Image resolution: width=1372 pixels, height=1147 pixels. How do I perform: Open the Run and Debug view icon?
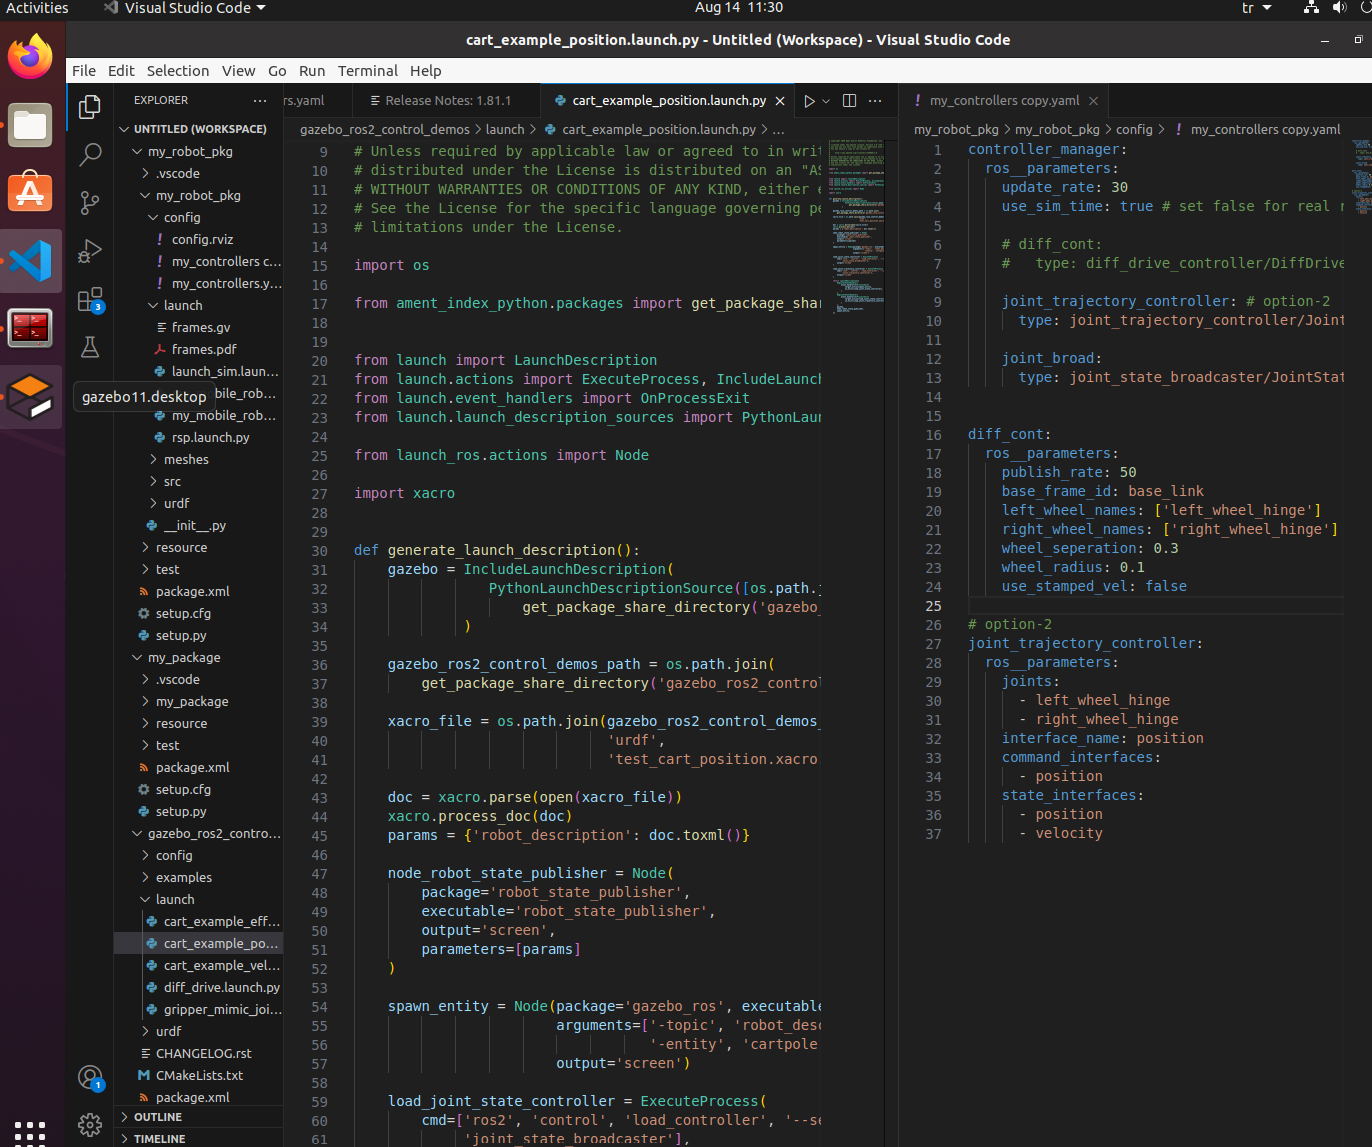(x=90, y=250)
